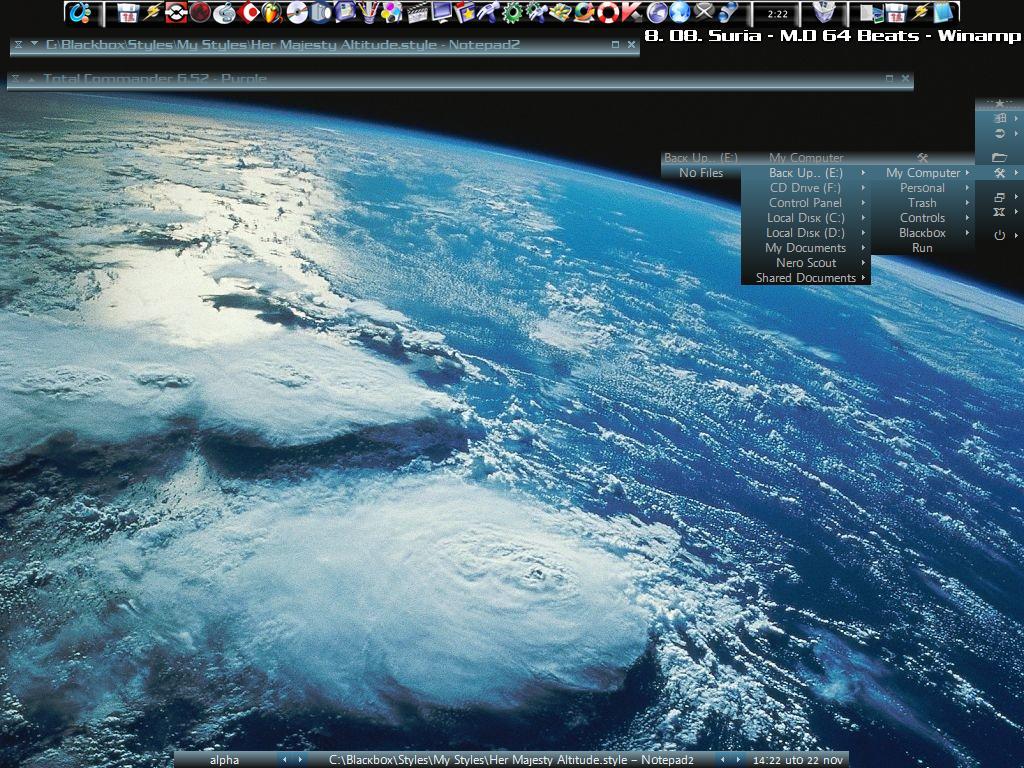Launch the green gear icon
Viewport: 1024px width, 768px height.
(512, 12)
